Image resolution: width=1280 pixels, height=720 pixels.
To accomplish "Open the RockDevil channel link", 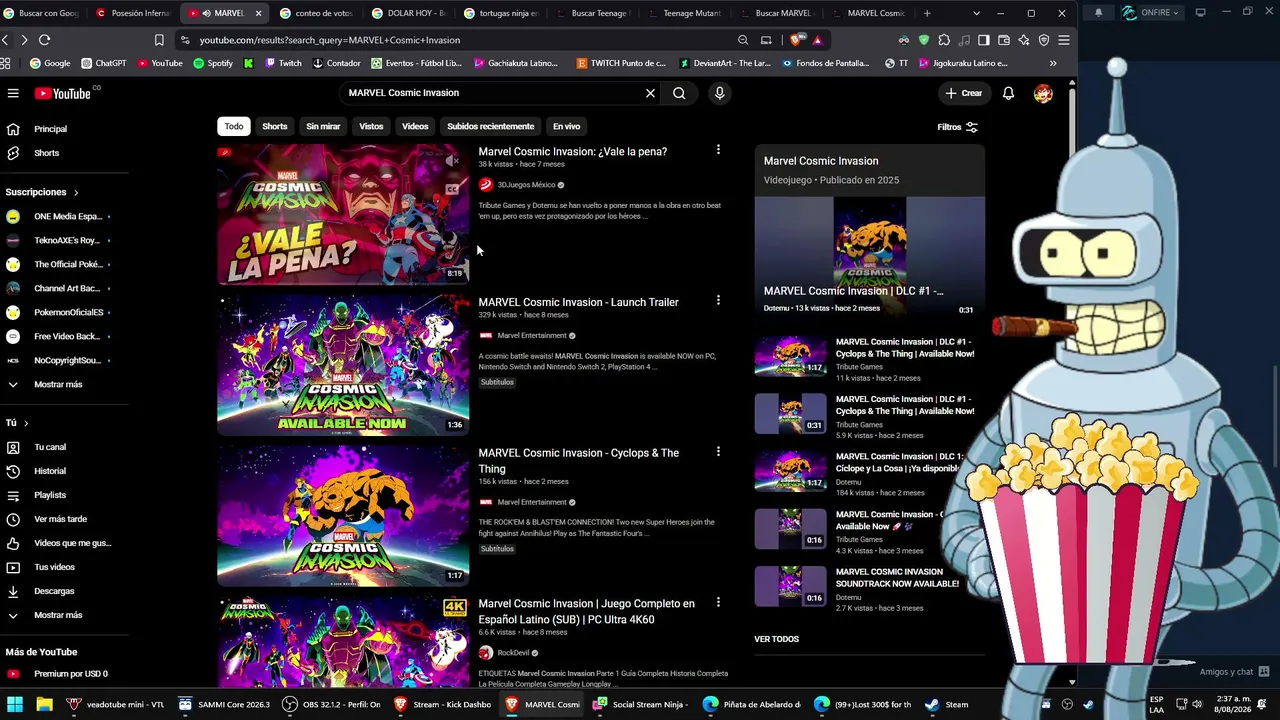I will tap(513, 653).
